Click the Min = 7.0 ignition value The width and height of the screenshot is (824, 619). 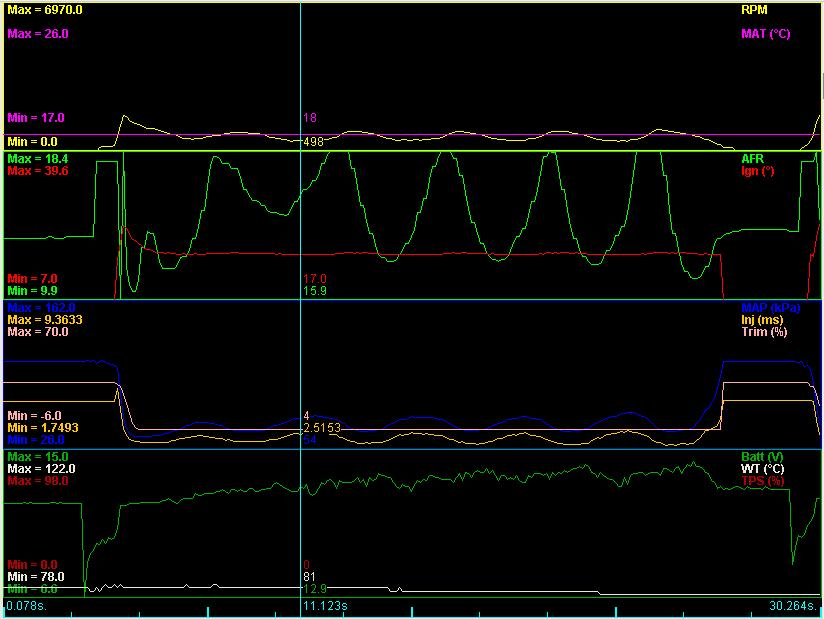tap(33, 279)
